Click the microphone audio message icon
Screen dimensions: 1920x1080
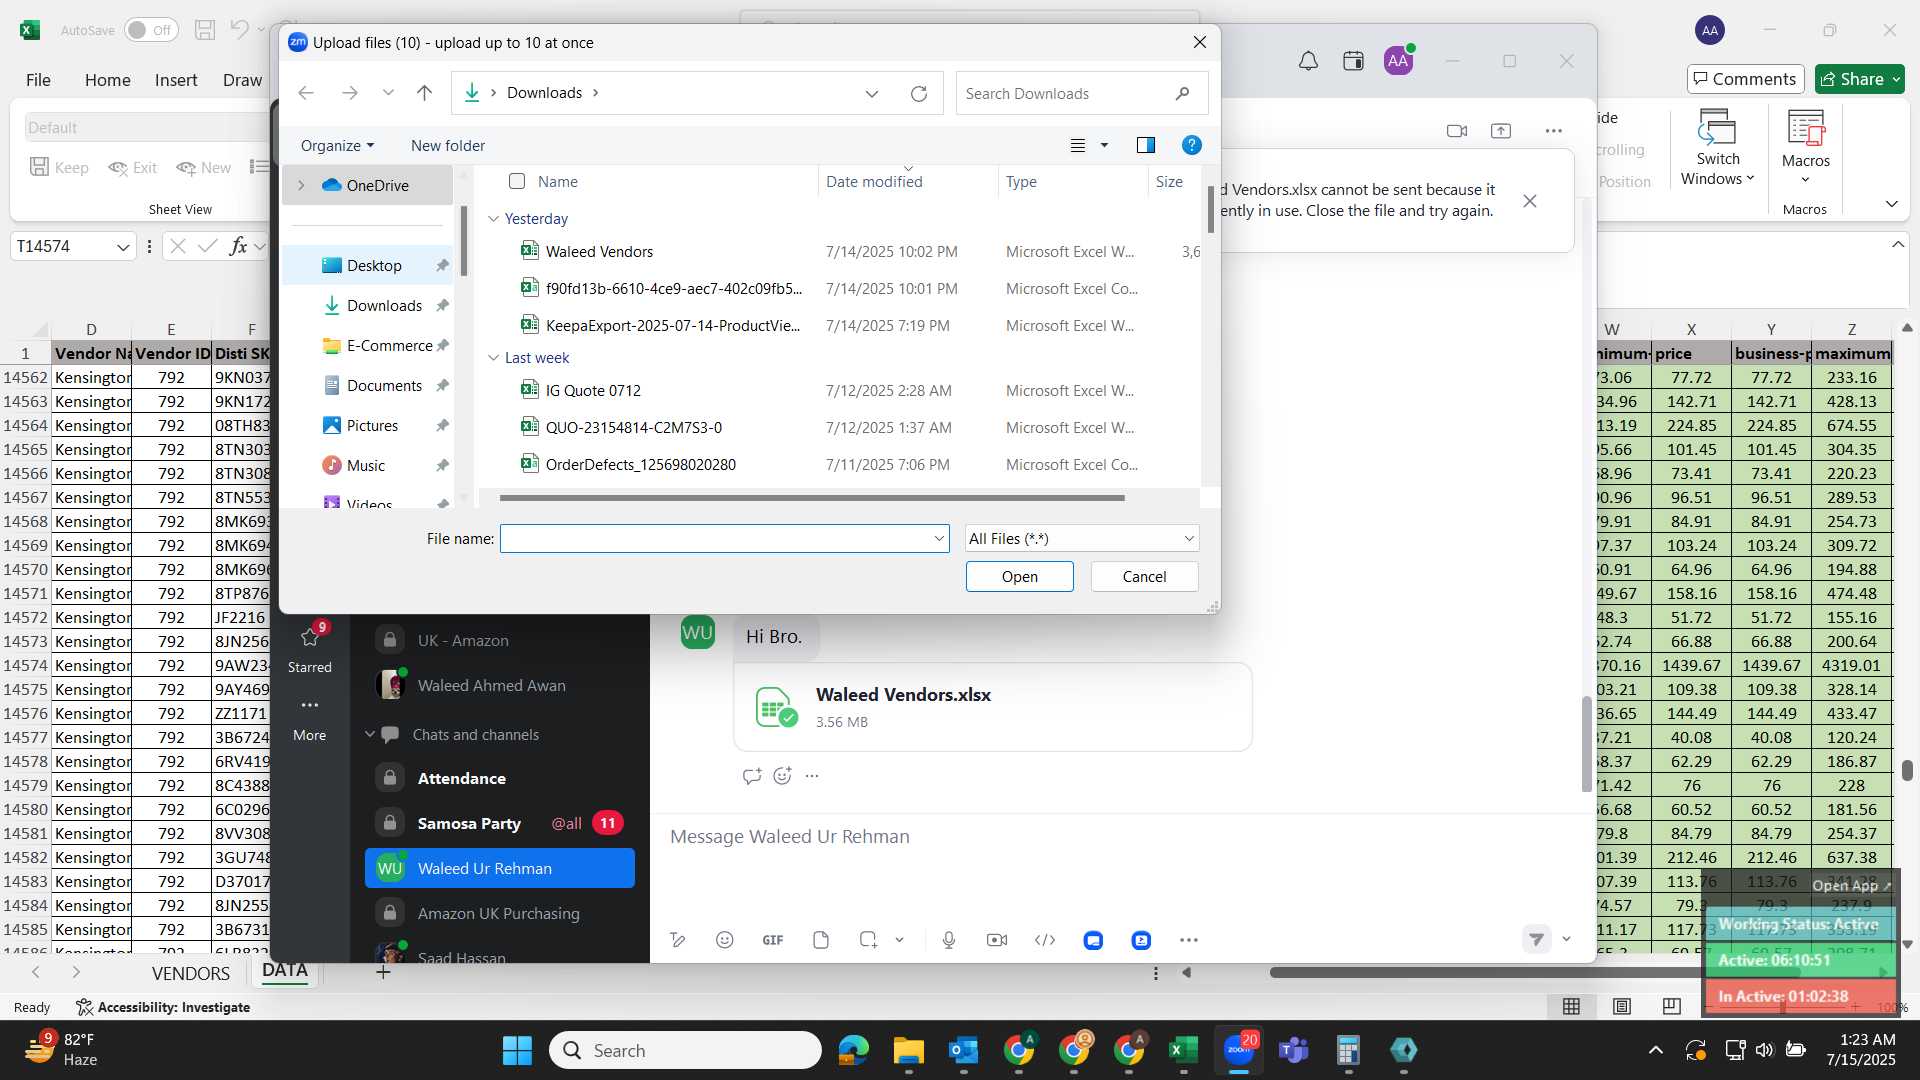pyautogui.click(x=949, y=940)
